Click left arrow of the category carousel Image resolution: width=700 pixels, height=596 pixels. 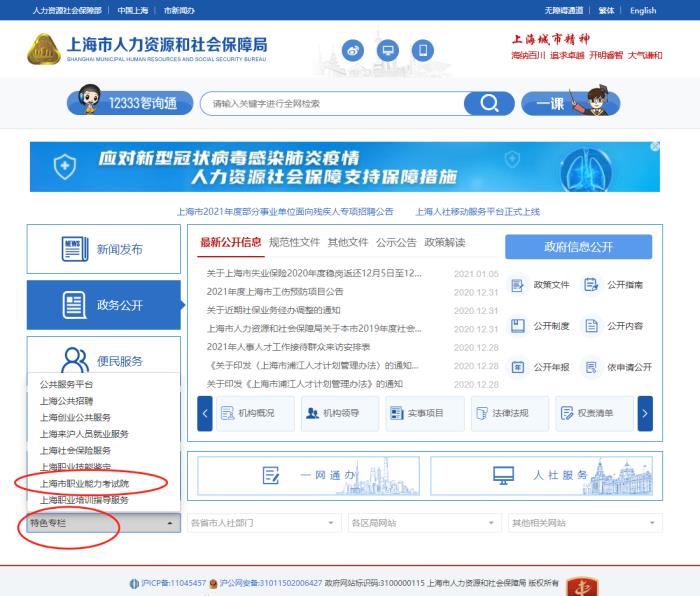point(204,413)
